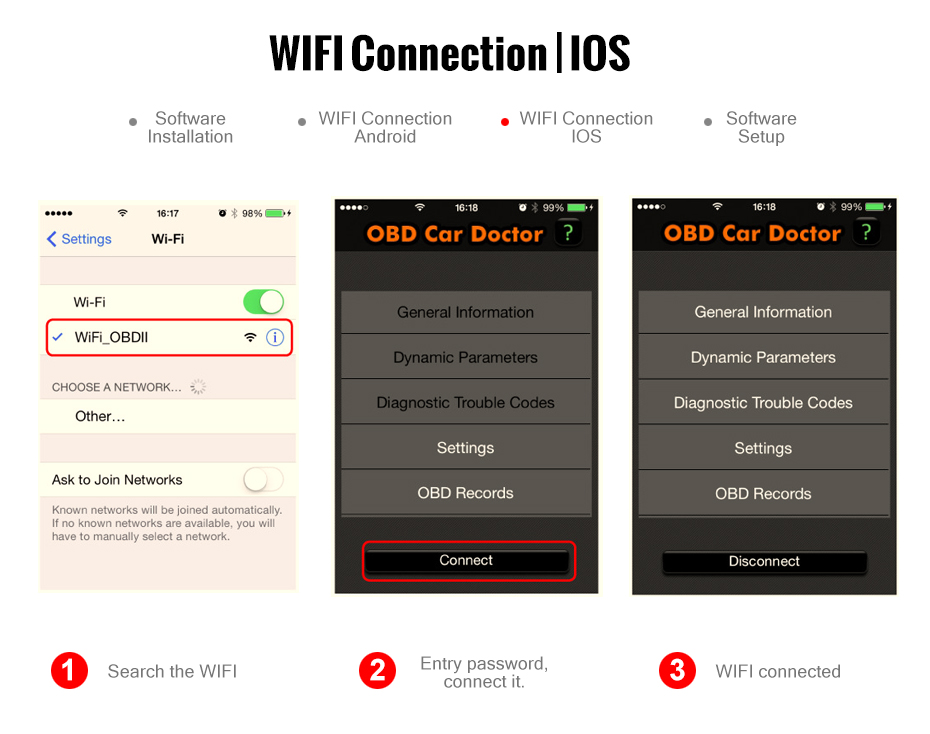Open Other… network option
The height and width of the screenshot is (734, 930).
click(168, 416)
